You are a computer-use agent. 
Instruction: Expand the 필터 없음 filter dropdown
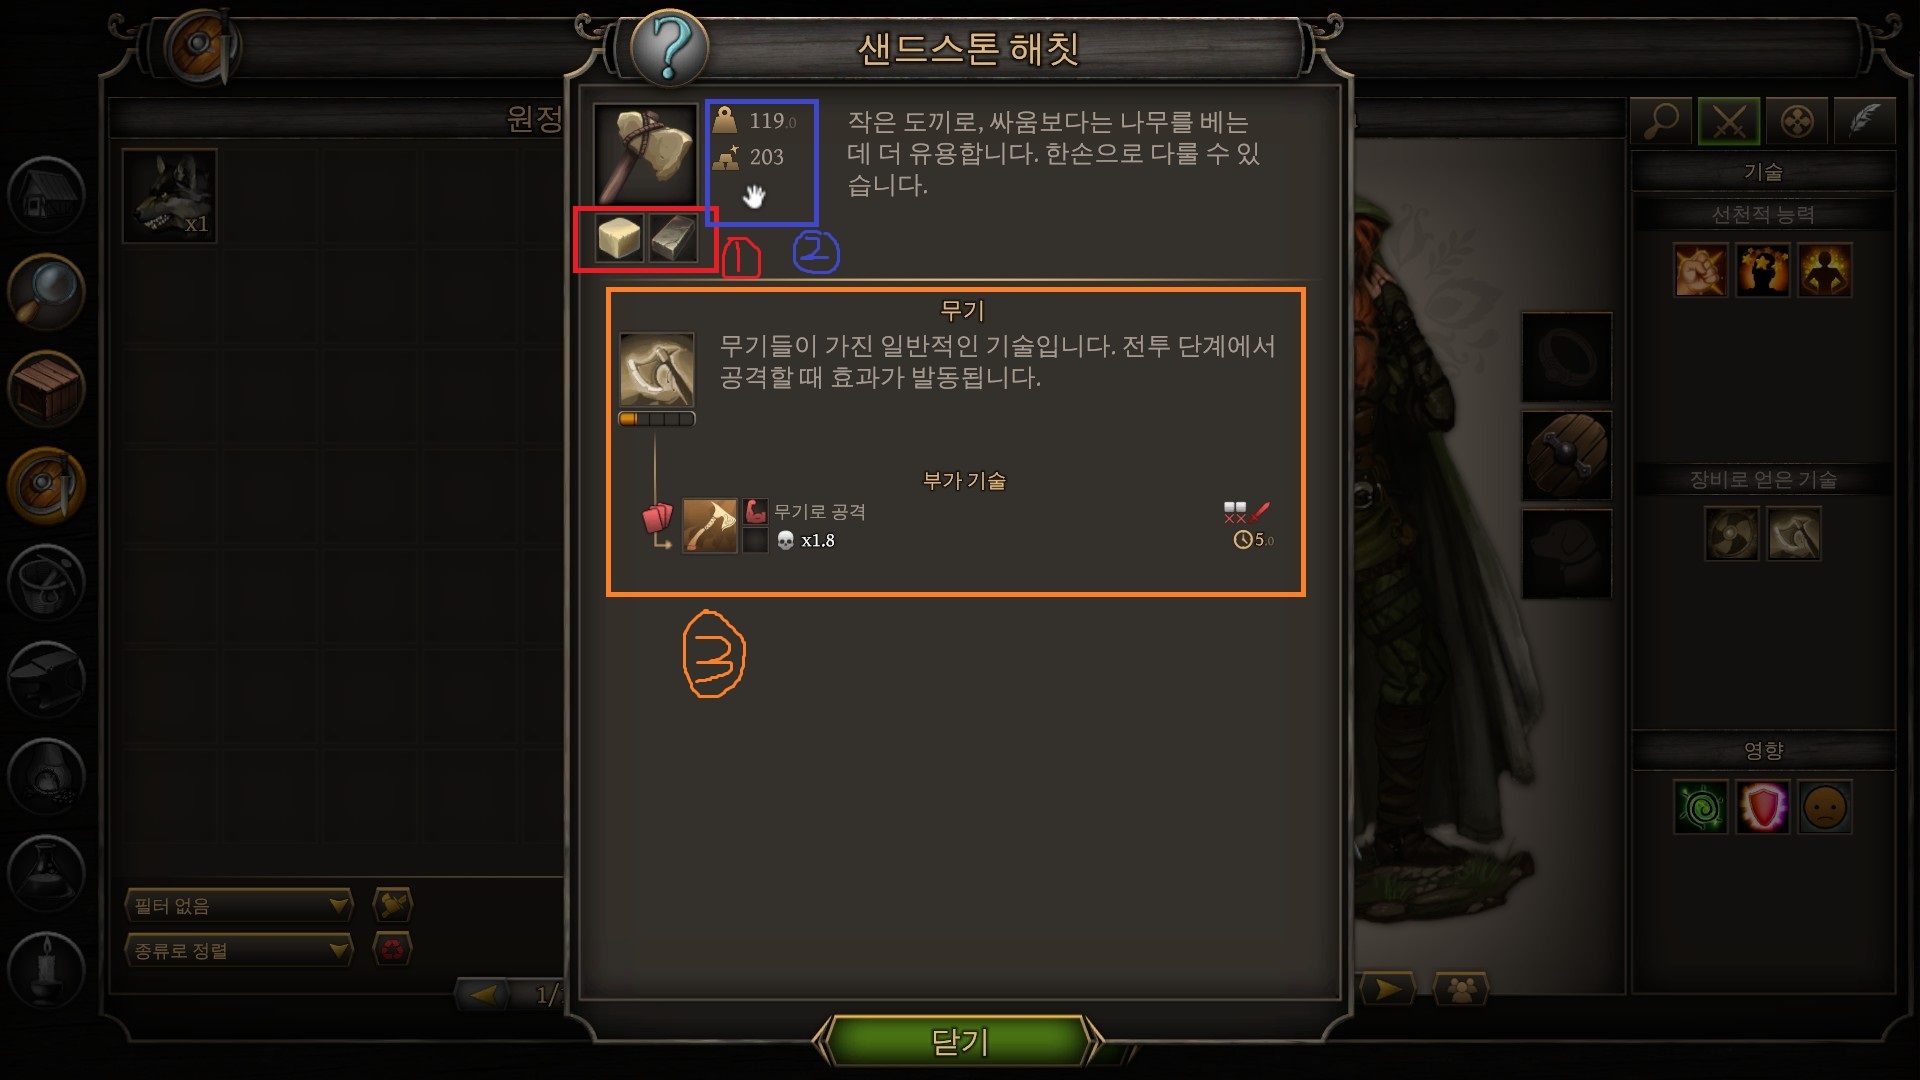tap(239, 906)
